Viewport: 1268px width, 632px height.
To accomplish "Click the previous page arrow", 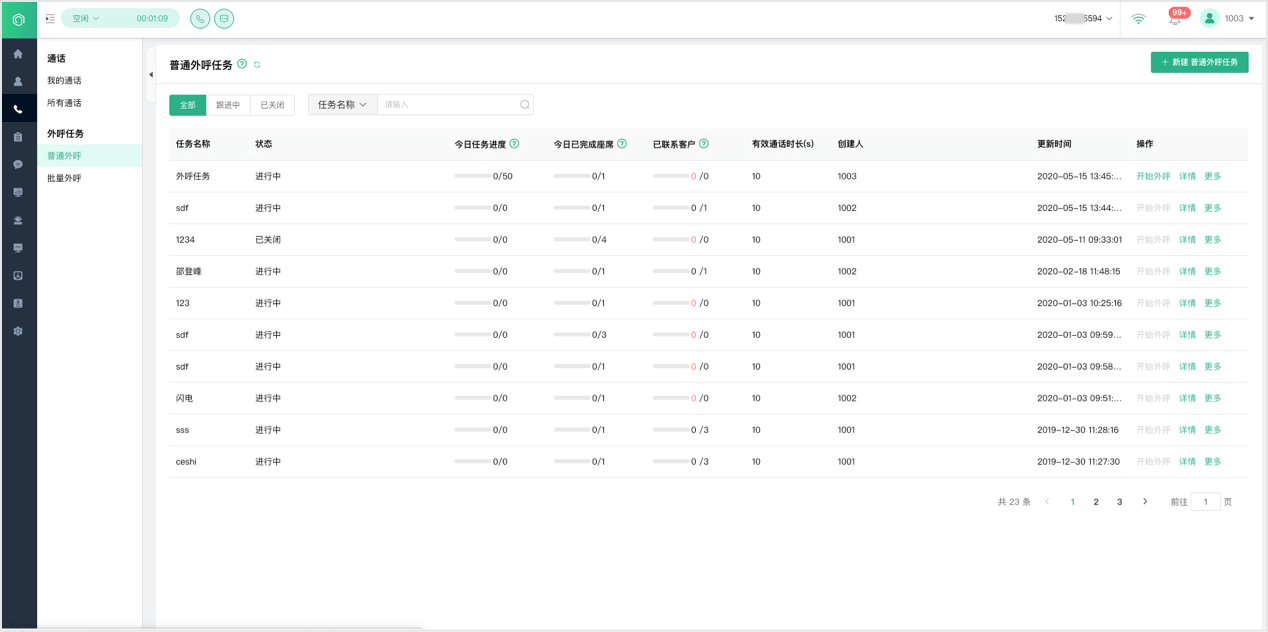I will pyautogui.click(x=1047, y=502).
